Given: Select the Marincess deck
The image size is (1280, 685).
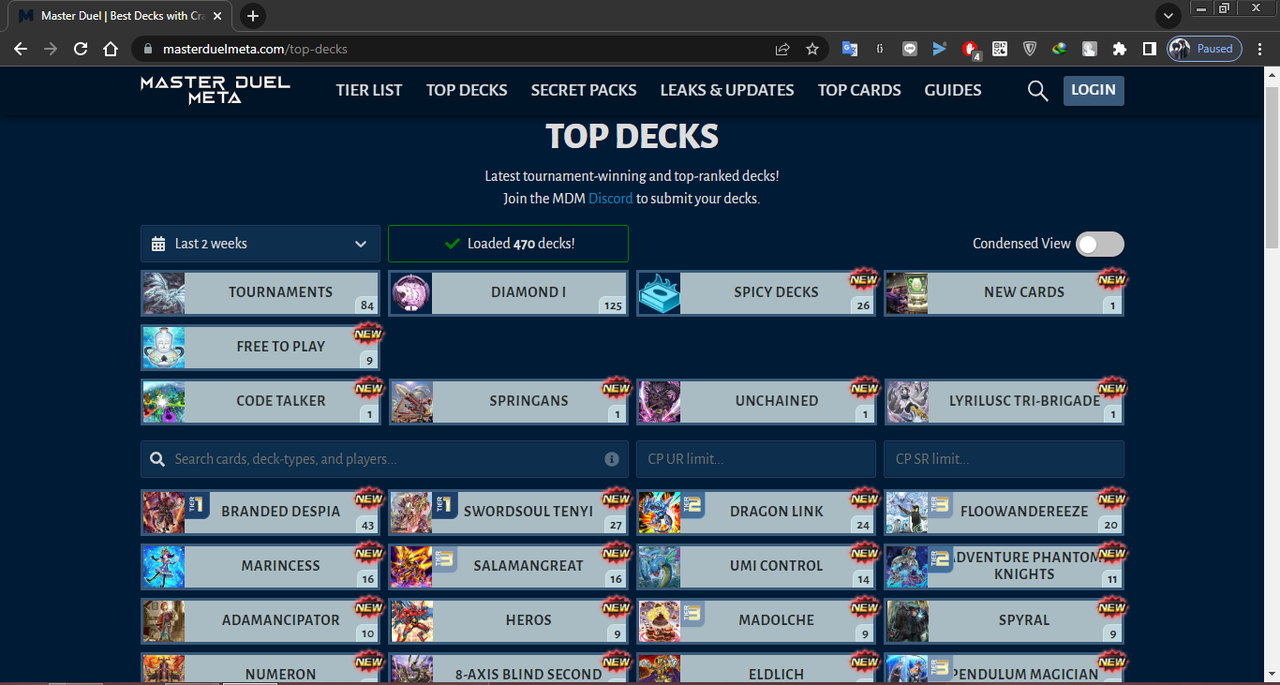Looking at the screenshot, I should click(260, 566).
